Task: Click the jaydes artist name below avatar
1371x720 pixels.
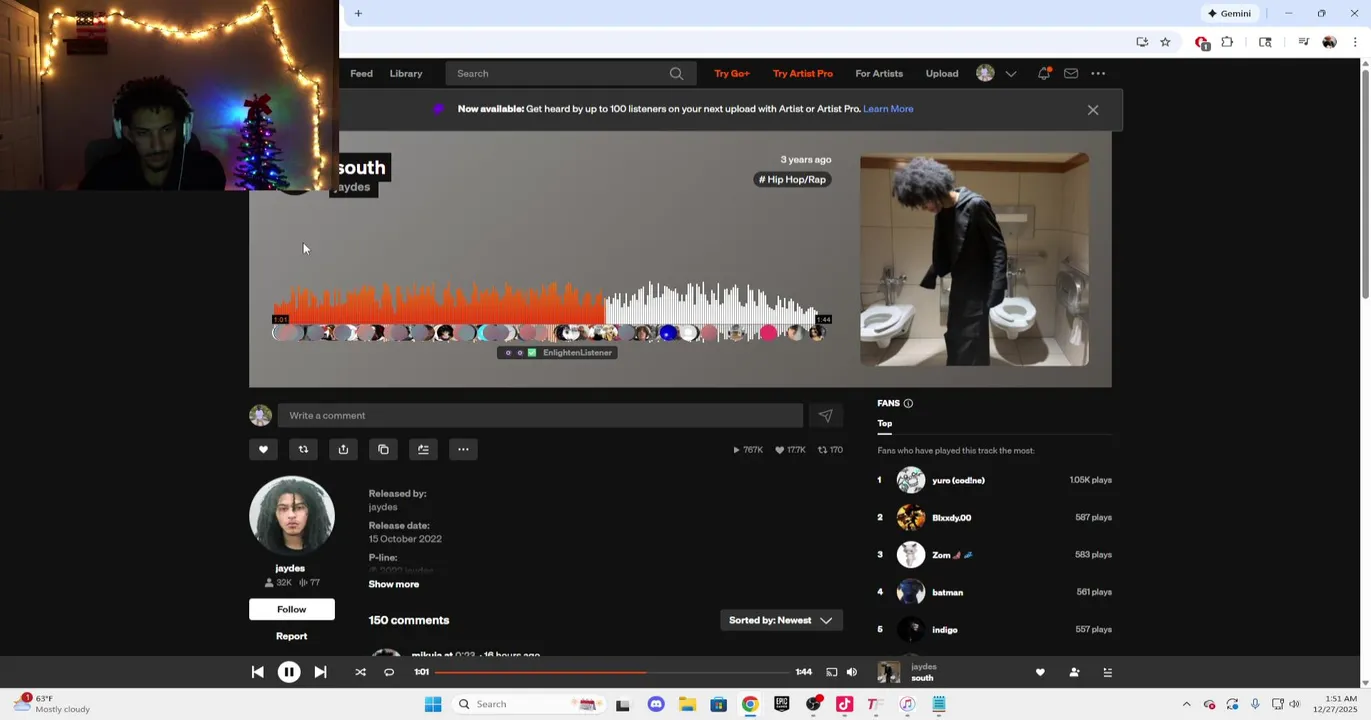Action: pyautogui.click(x=290, y=568)
